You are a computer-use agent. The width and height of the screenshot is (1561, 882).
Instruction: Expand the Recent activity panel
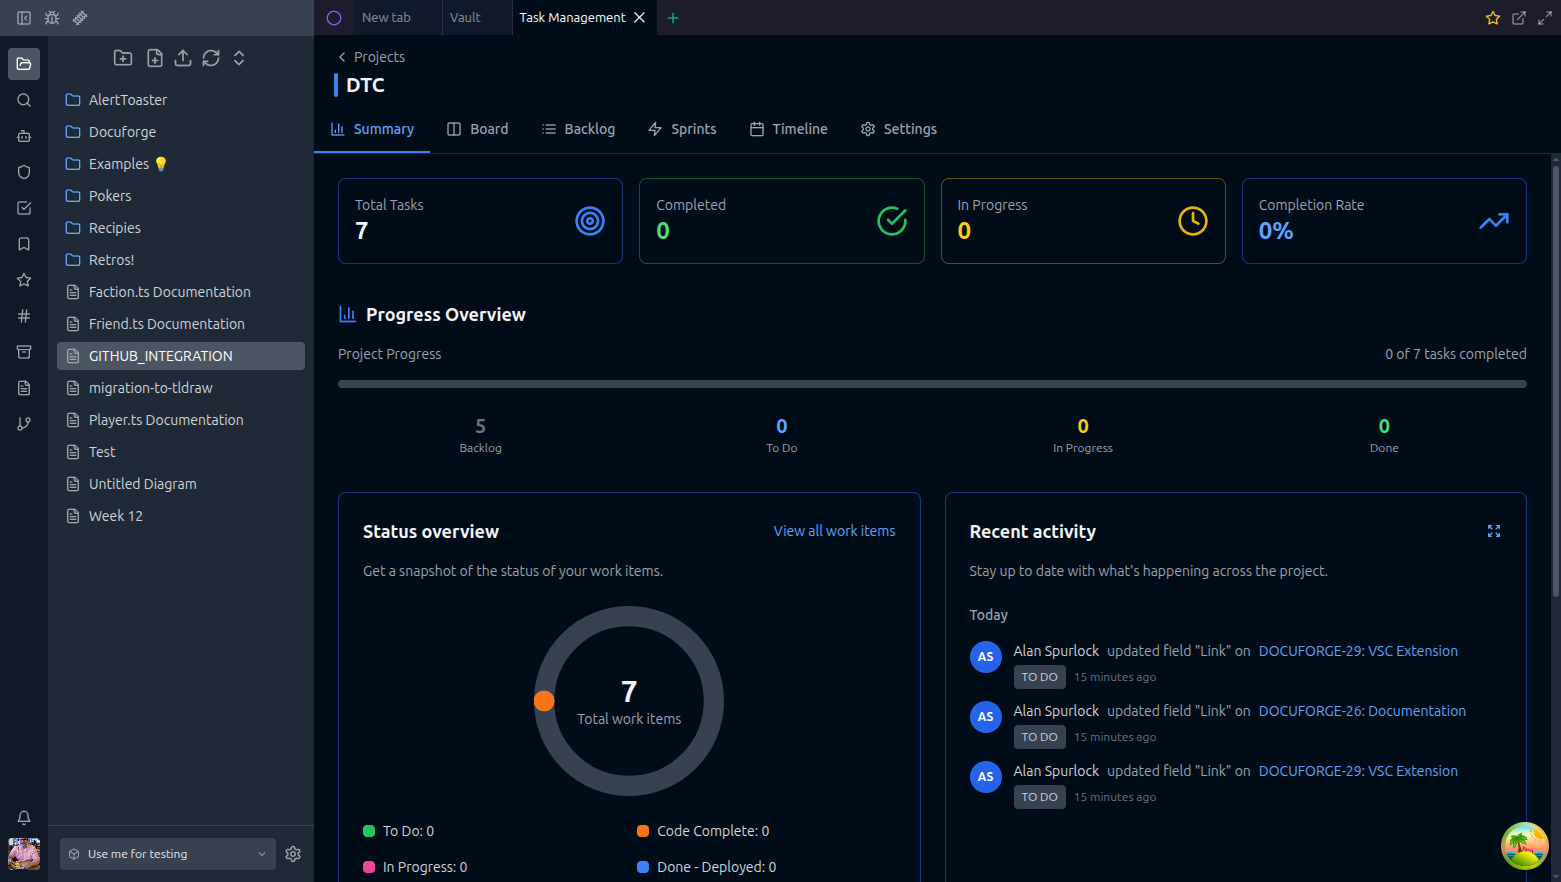1494,531
